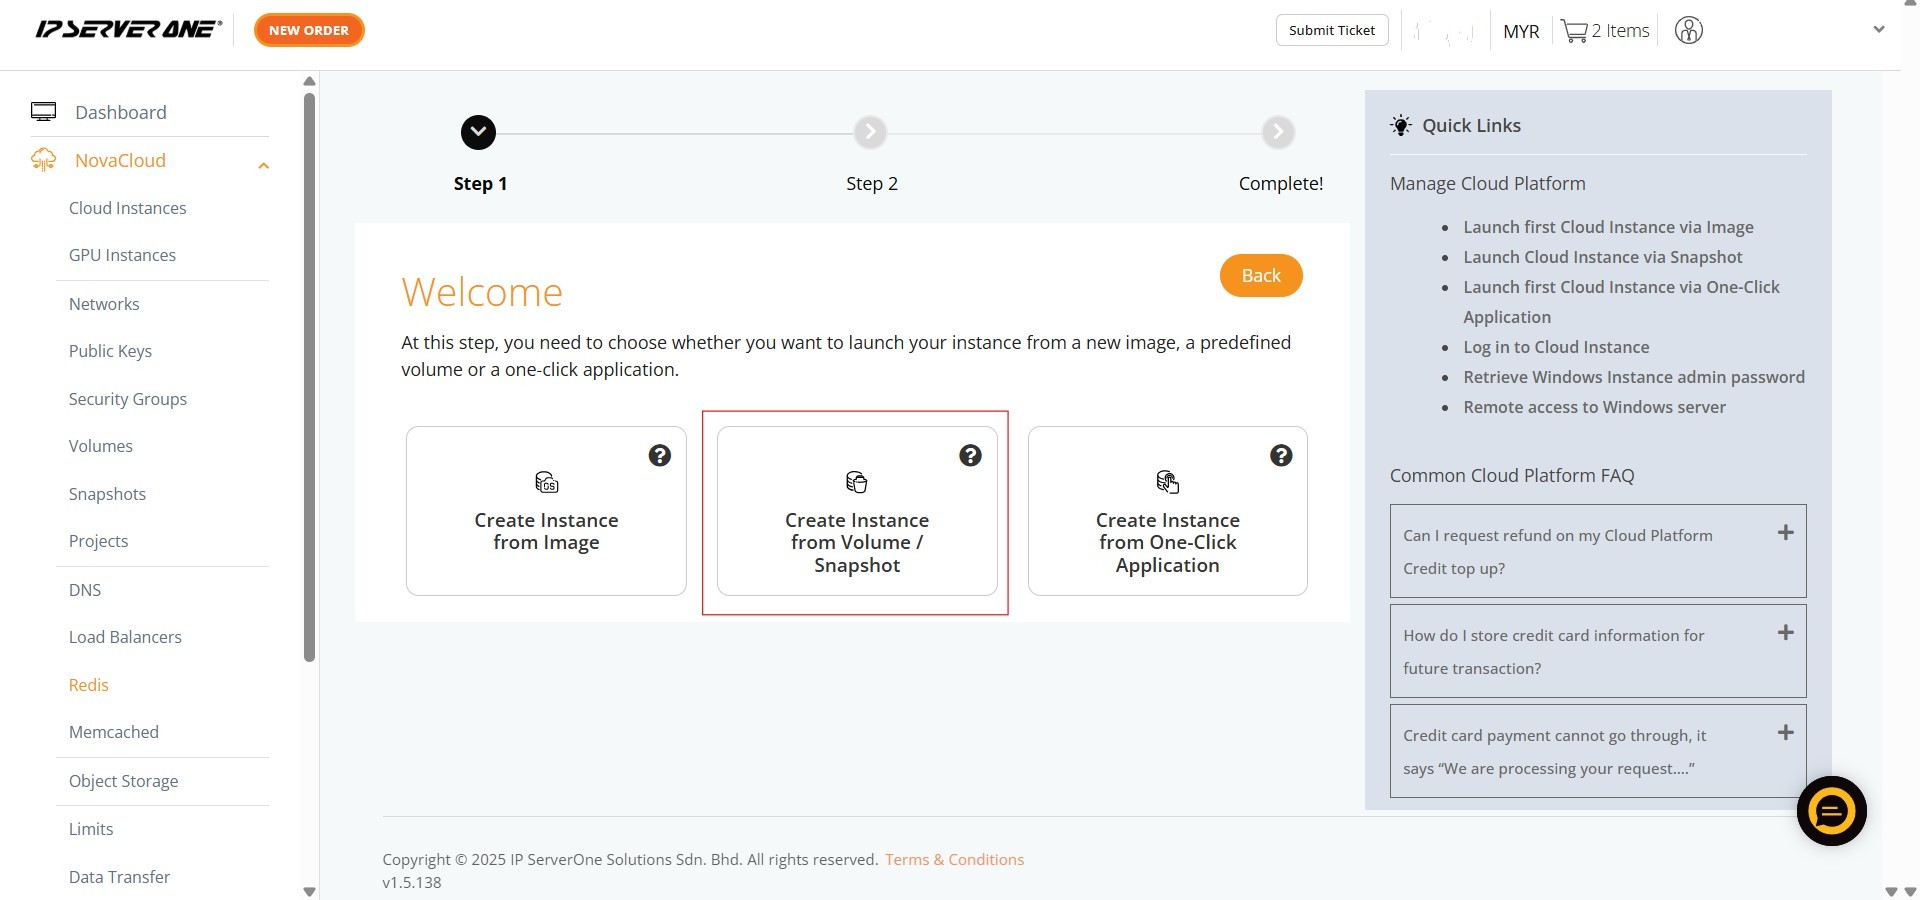Open the Terms & Conditions link
This screenshot has width=1920, height=900.
pyautogui.click(x=954, y=860)
